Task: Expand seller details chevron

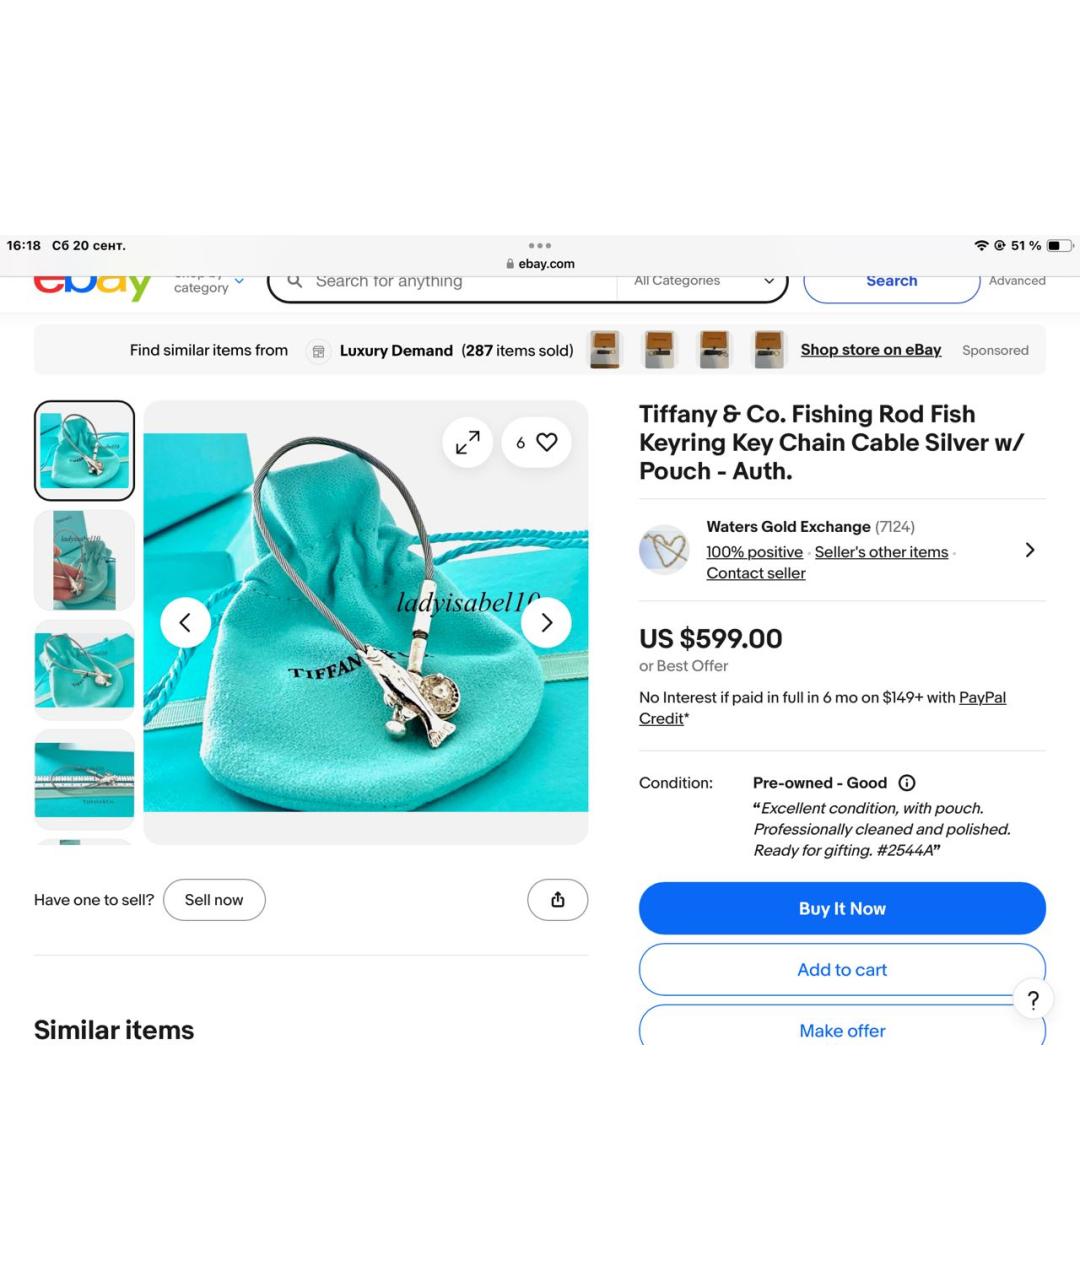Action: [1029, 550]
